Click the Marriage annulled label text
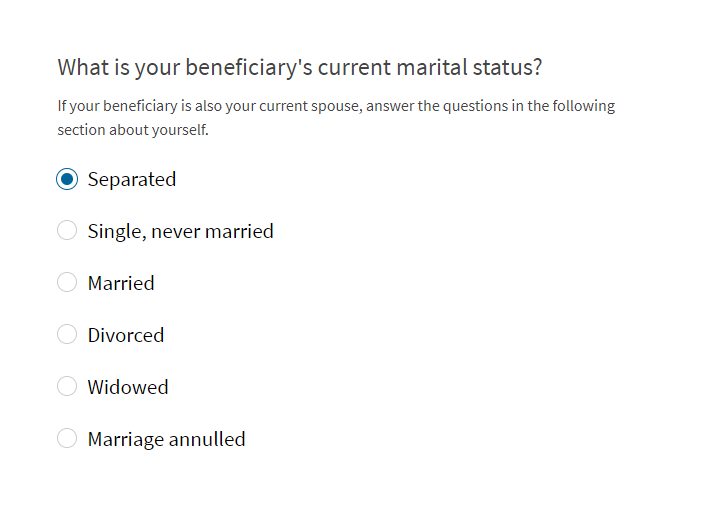Viewport: 703px width, 506px height. (x=167, y=440)
